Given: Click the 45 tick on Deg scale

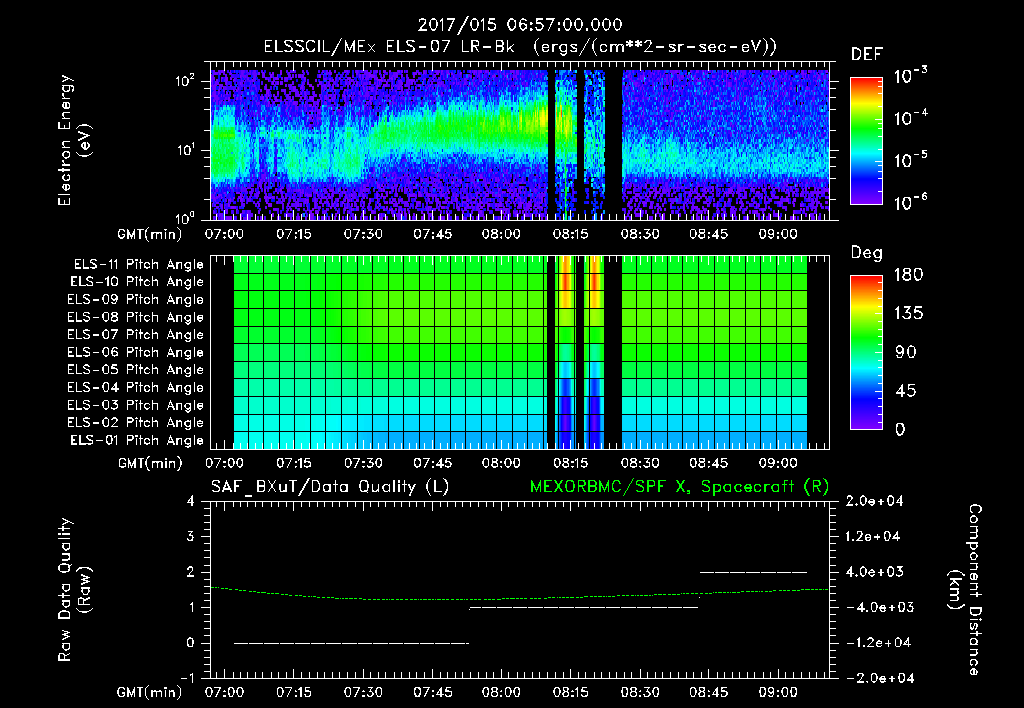Looking at the screenshot, I should 906,391.
